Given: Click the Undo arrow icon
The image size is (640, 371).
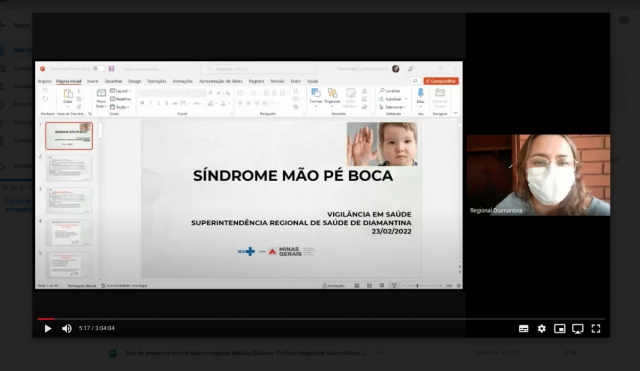Looking at the screenshot, I should (x=45, y=91).
